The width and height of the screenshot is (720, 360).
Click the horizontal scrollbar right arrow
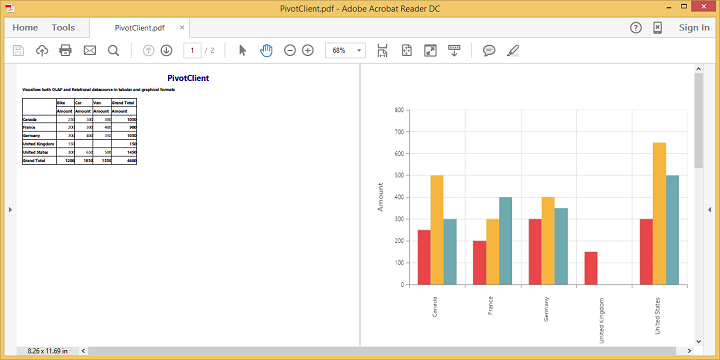pyautogui.click(x=690, y=351)
